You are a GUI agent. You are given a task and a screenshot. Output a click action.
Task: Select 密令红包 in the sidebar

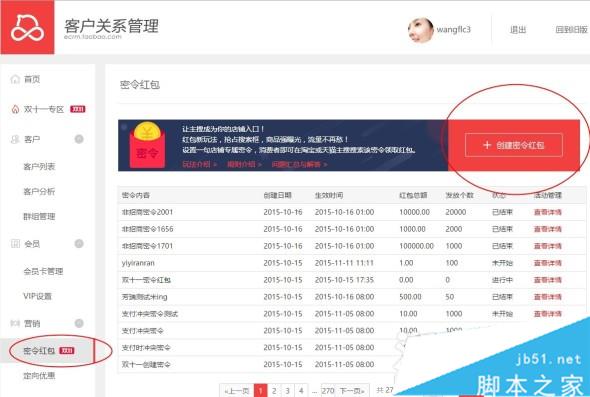coord(39,351)
